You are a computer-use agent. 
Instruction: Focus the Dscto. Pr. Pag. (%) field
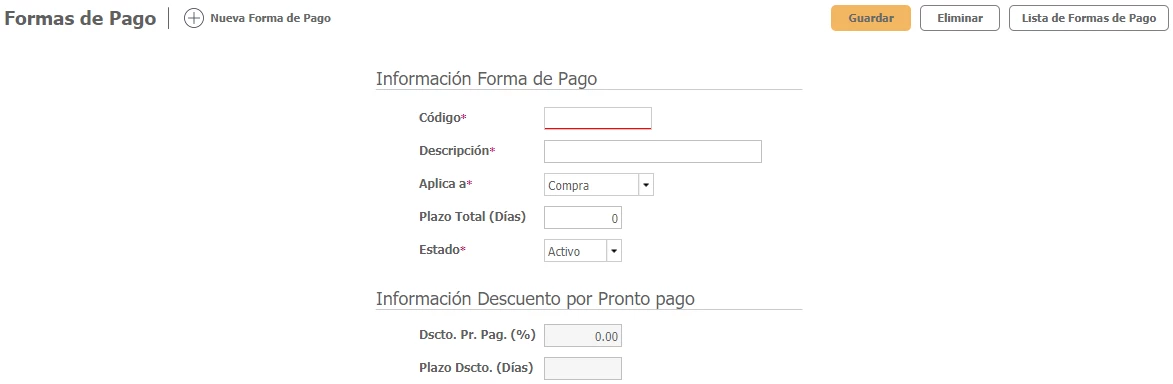tap(583, 336)
